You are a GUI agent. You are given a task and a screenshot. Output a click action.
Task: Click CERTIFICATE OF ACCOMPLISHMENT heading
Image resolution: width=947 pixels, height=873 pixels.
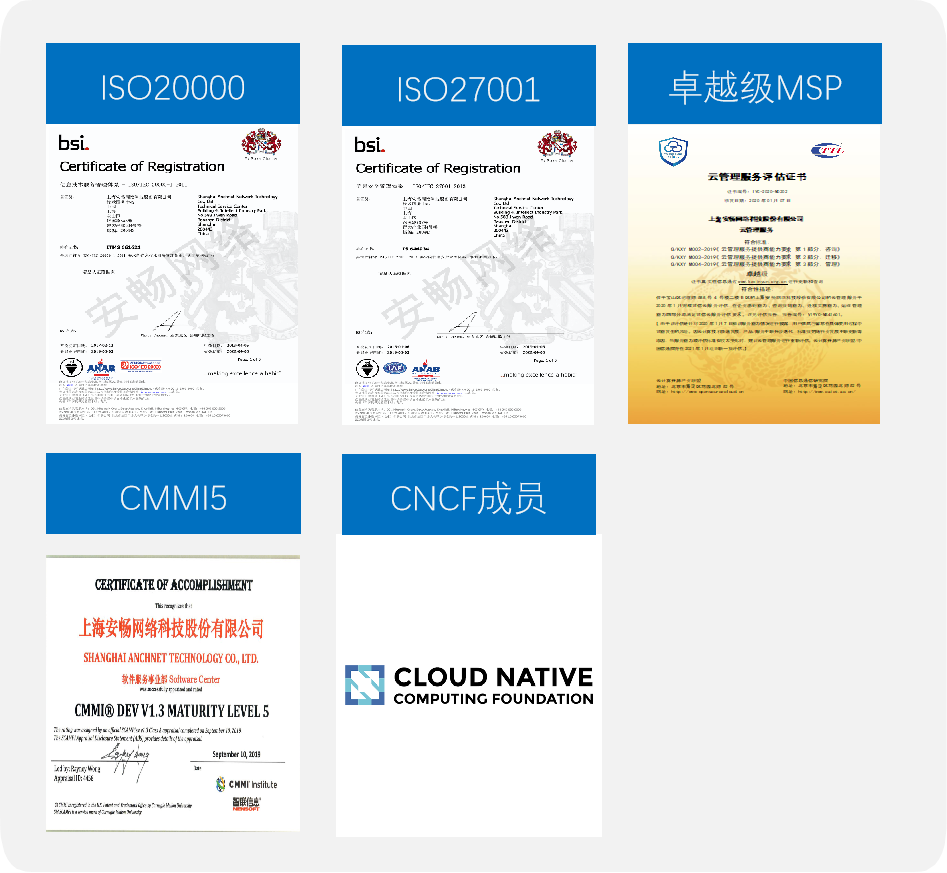pos(173,585)
